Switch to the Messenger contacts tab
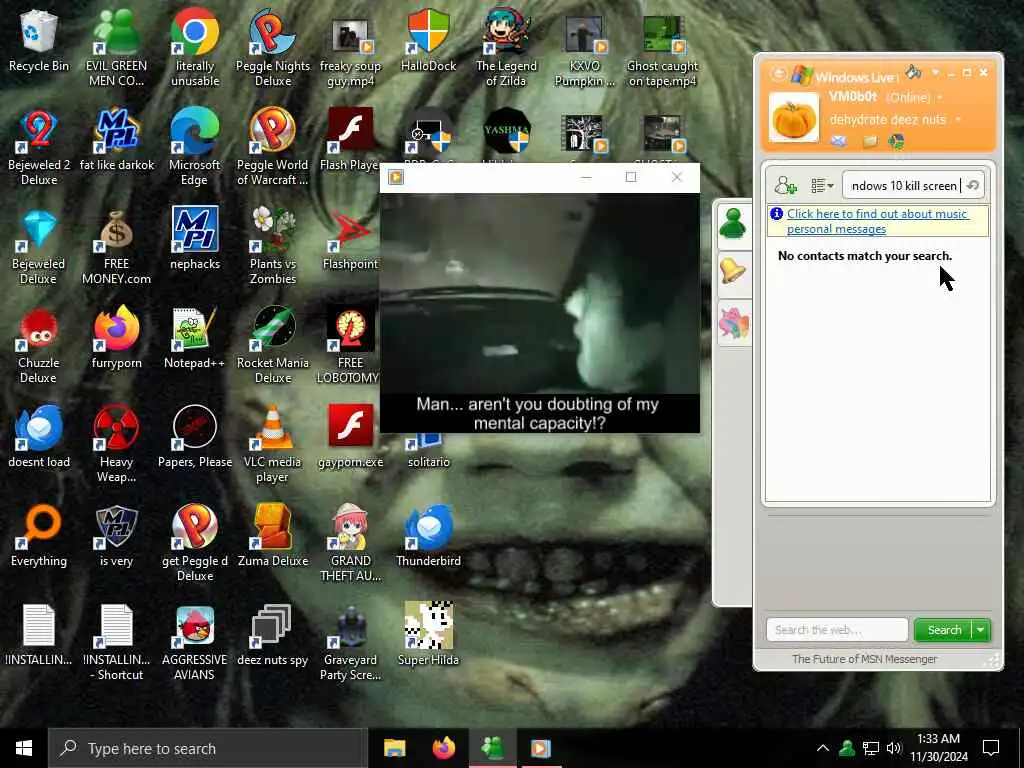 pyautogui.click(x=733, y=225)
